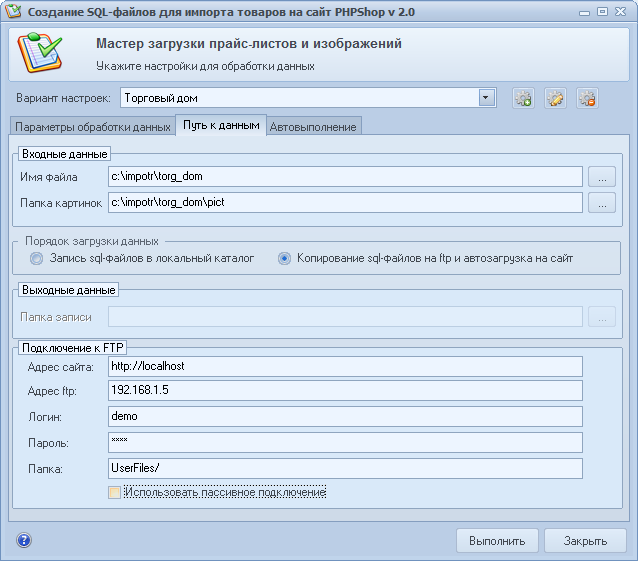Open help via blue question mark icon
The width and height of the screenshot is (638, 561).
point(24,540)
